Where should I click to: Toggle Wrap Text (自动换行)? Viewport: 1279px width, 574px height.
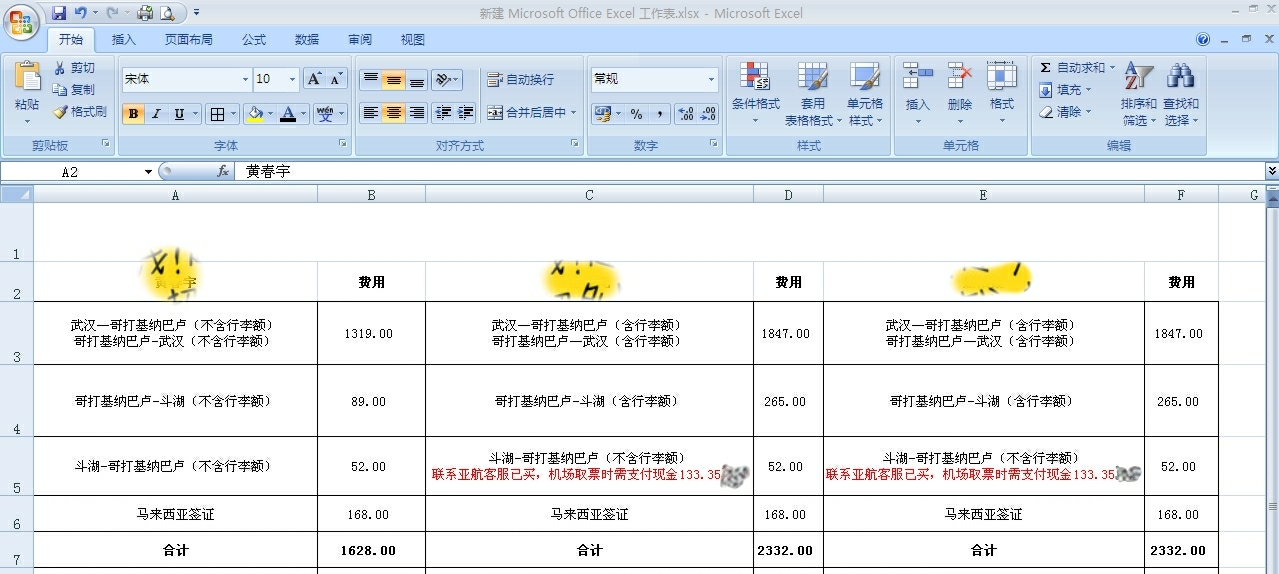[x=520, y=80]
